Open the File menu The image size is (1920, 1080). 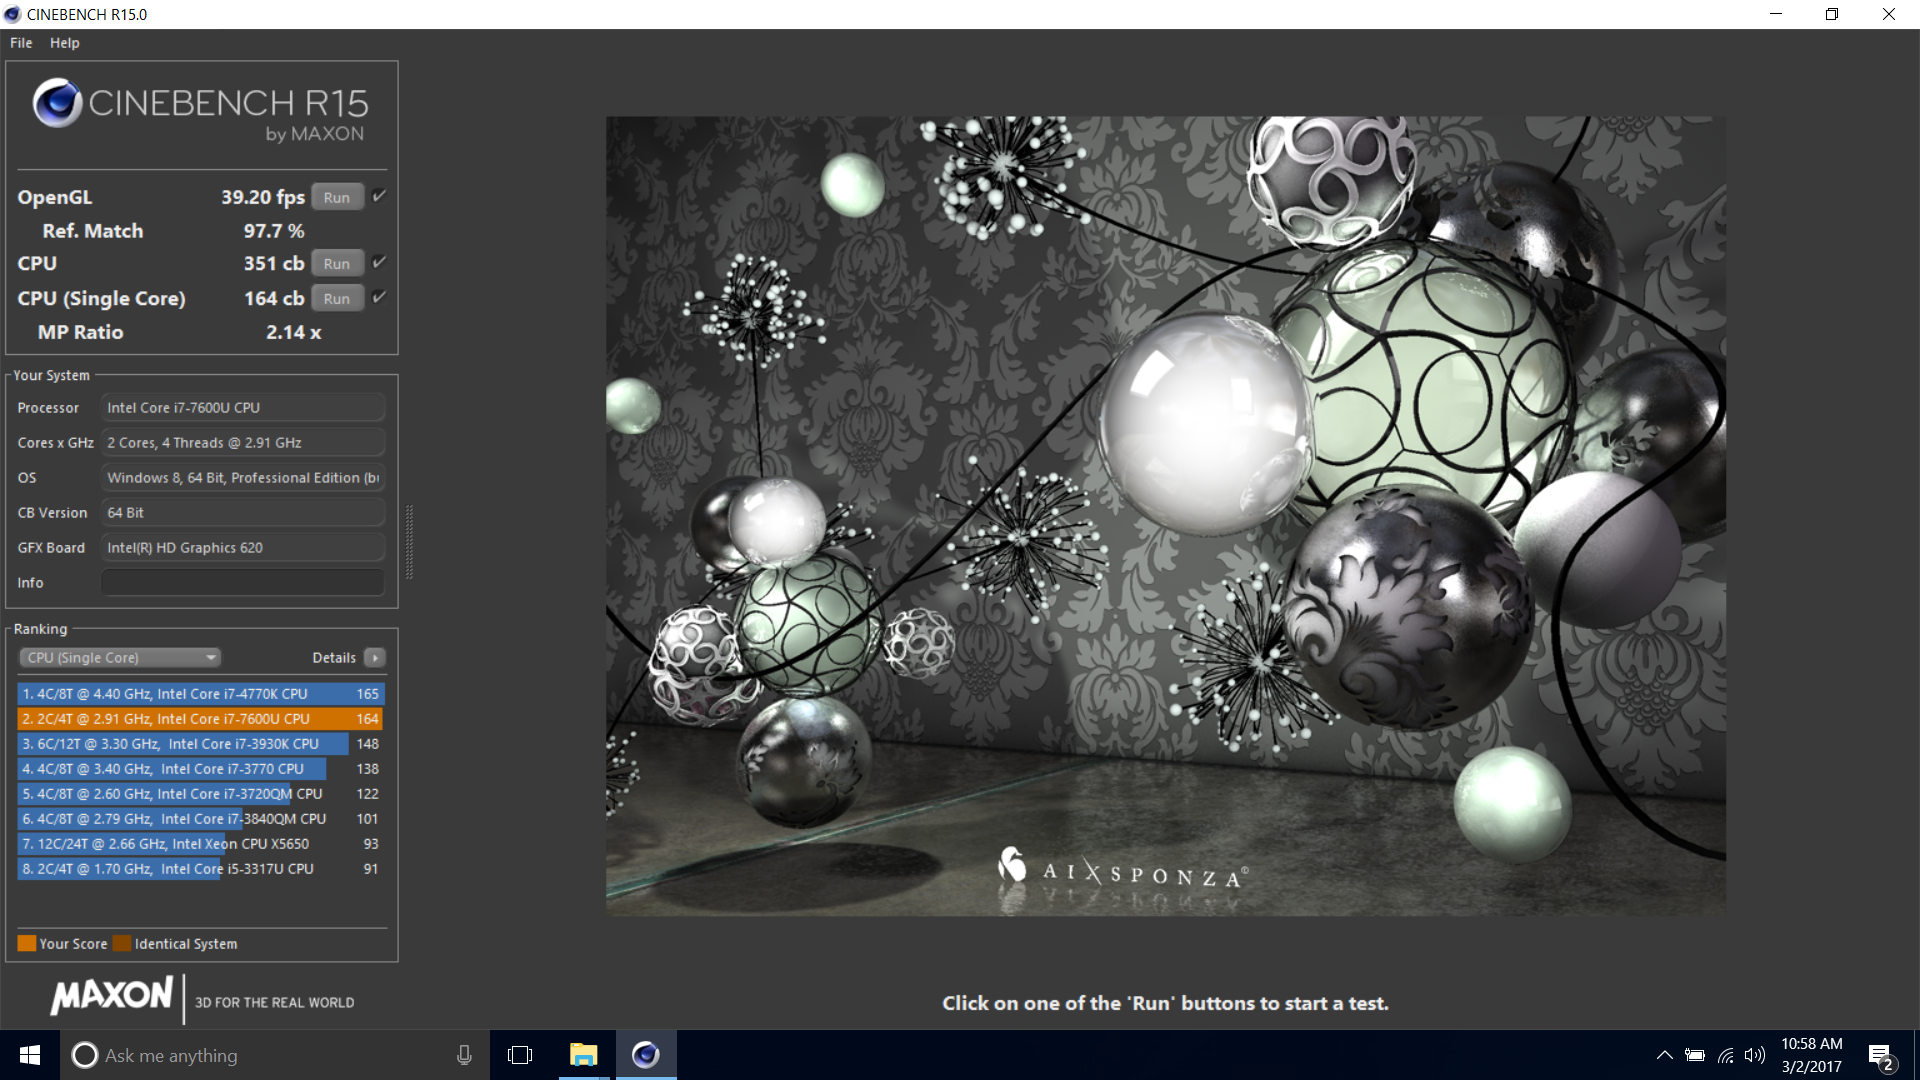pyautogui.click(x=21, y=43)
